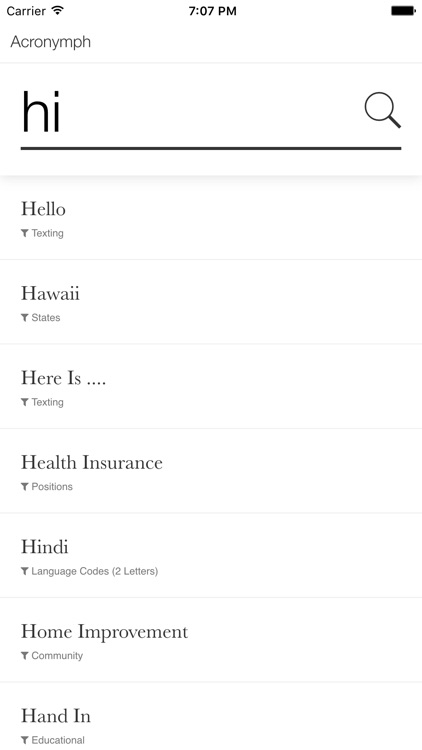
Task: Click the filter icon next to States
Action: (25, 318)
